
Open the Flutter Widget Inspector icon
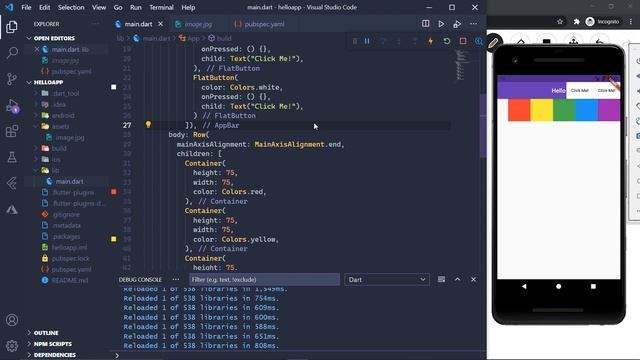click(x=479, y=41)
